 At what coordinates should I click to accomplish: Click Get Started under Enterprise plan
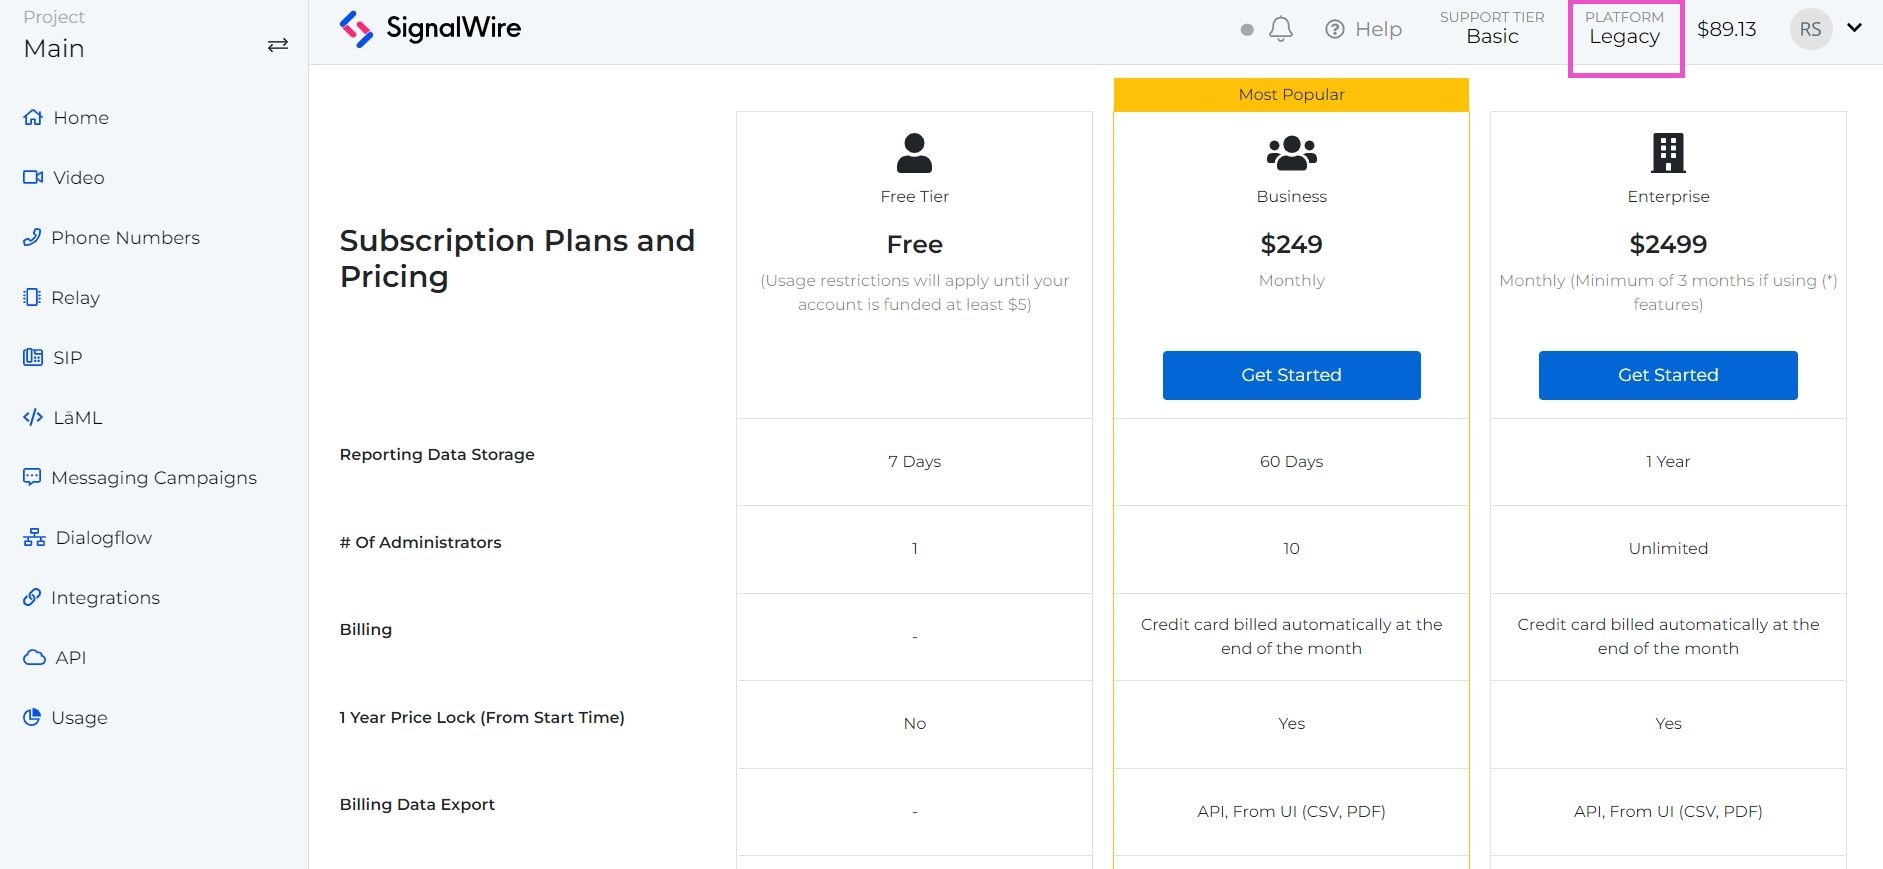pos(1668,375)
